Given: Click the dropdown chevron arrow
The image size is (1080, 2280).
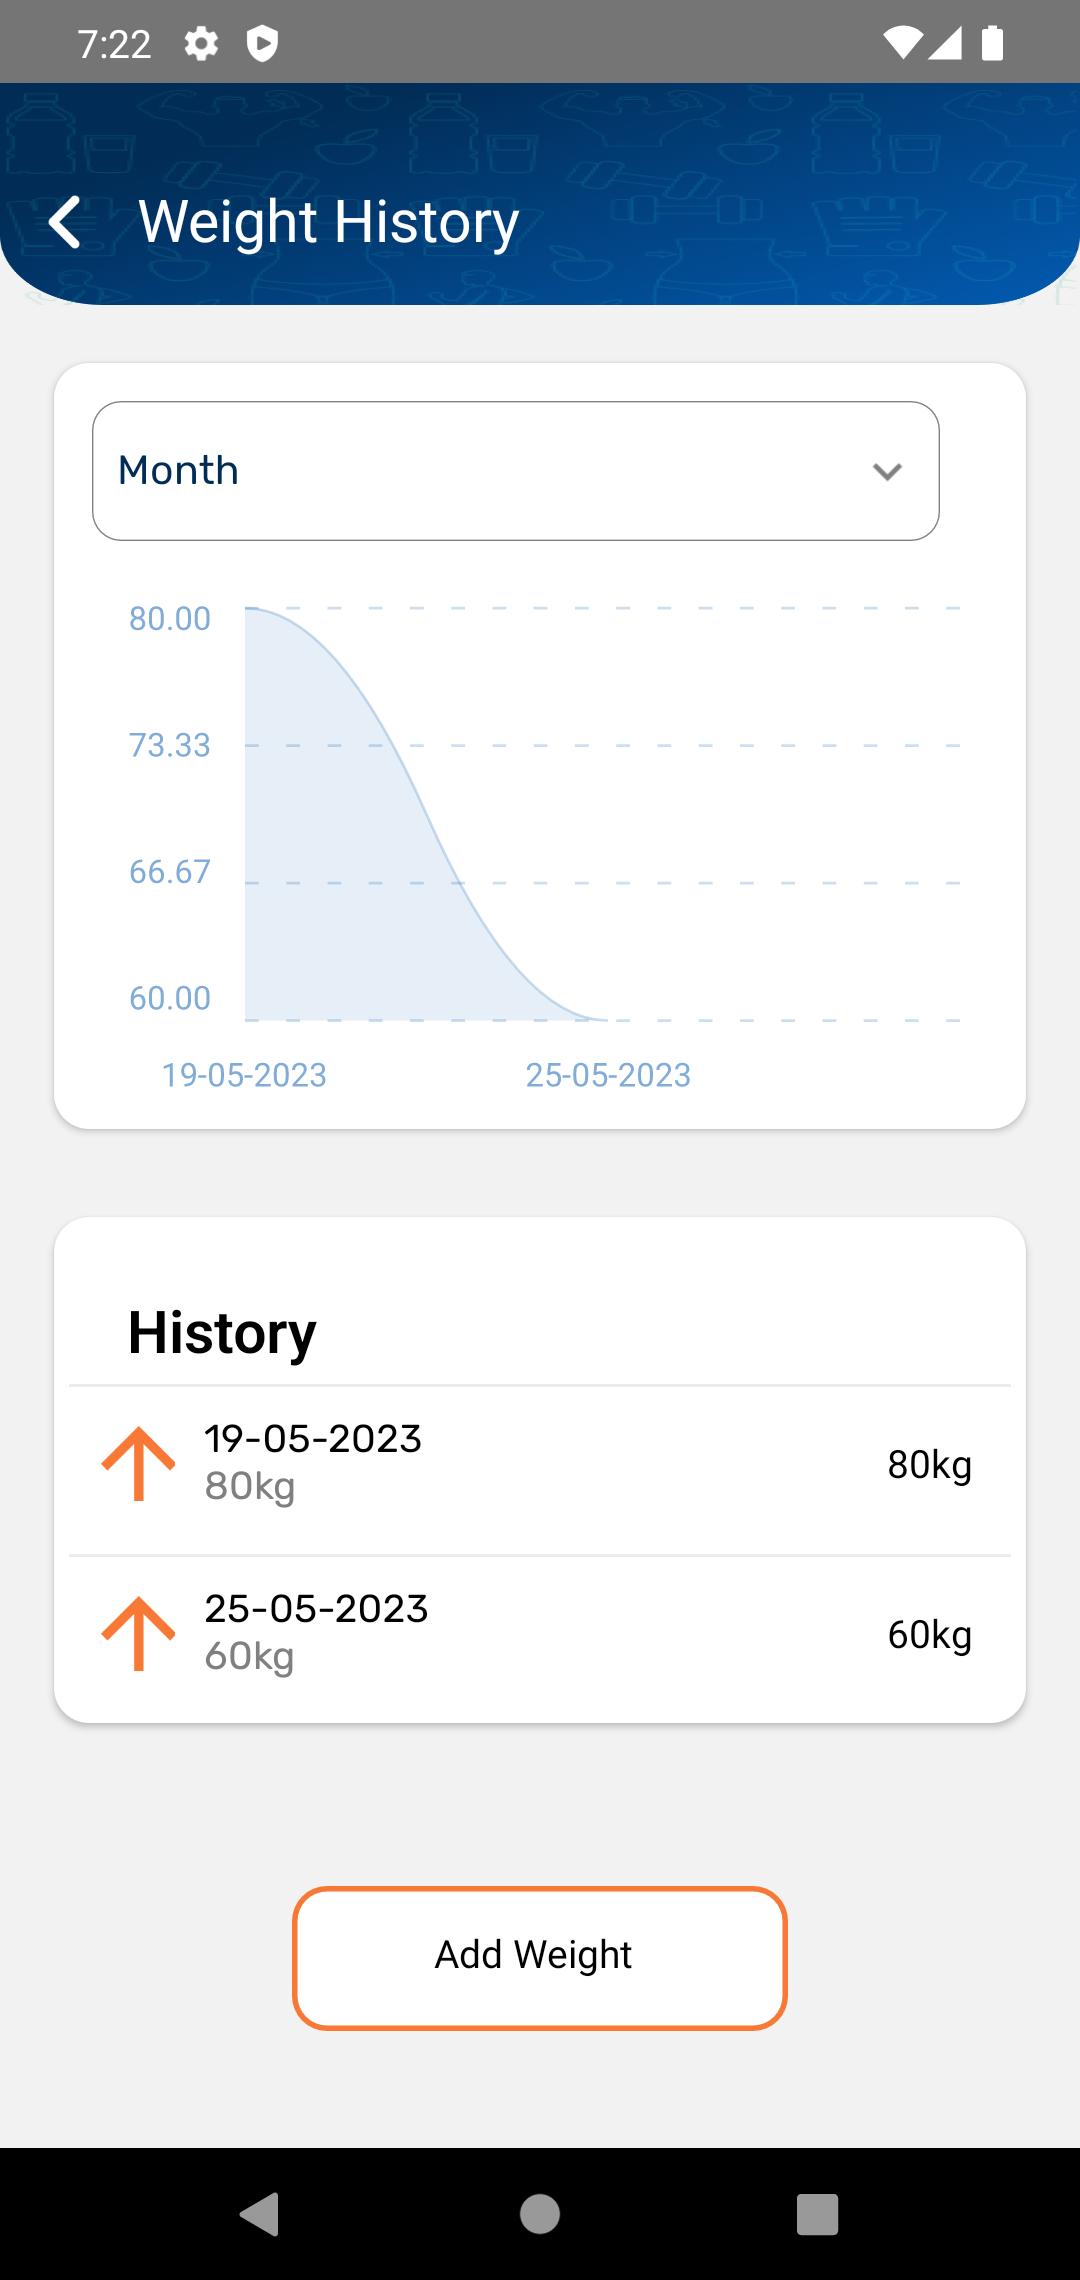Looking at the screenshot, I should [887, 471].
